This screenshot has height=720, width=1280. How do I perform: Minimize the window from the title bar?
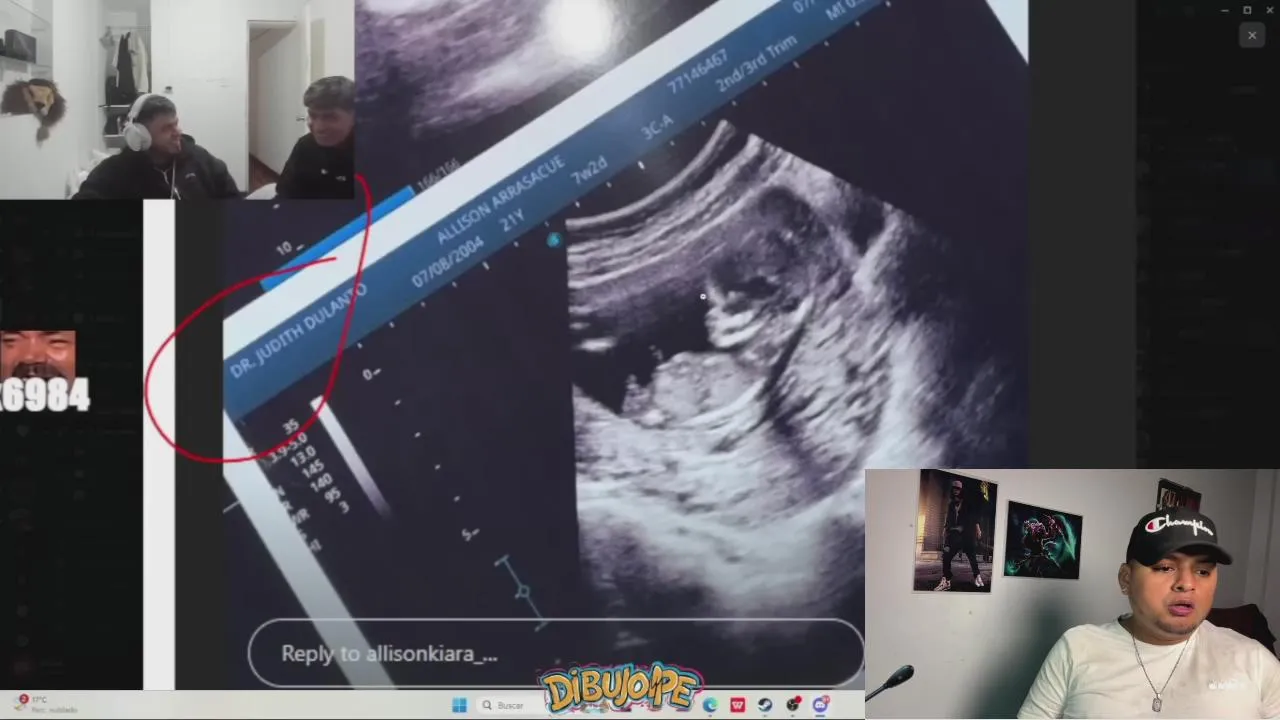pyautogui.click(x=1226, y=10)
